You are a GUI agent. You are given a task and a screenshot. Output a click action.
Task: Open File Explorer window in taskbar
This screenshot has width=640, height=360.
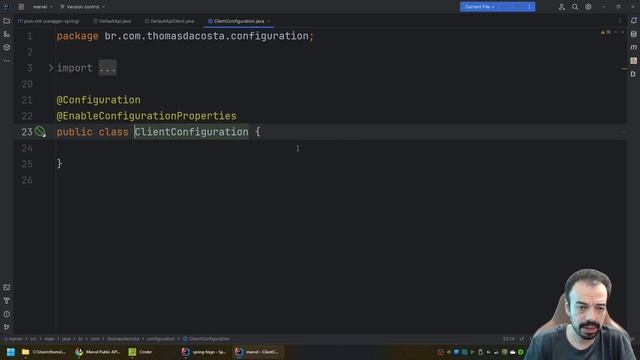[x=43, y=352]
